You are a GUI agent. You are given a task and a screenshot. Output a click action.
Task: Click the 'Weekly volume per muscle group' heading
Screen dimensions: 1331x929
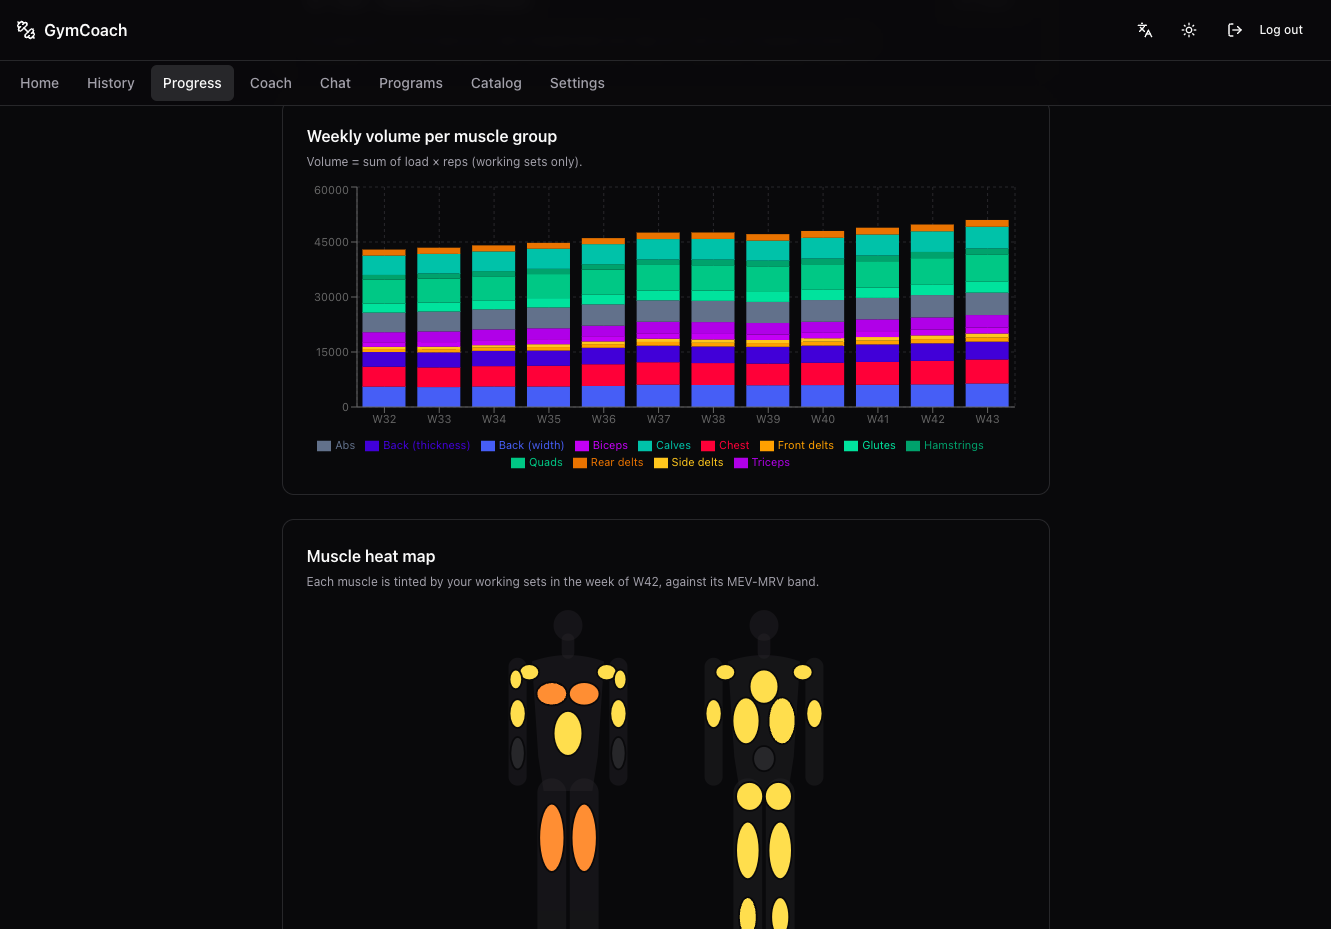(x=432, y=137)
